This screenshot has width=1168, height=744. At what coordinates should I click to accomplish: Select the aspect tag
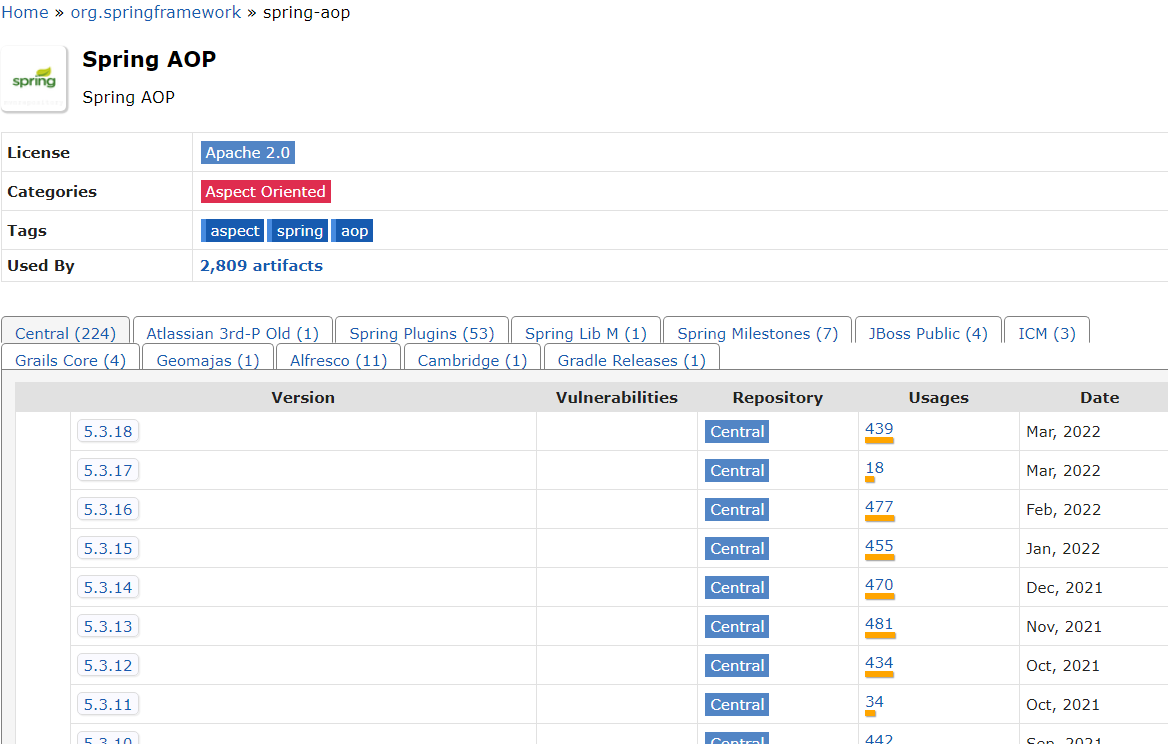pos(232,231)
